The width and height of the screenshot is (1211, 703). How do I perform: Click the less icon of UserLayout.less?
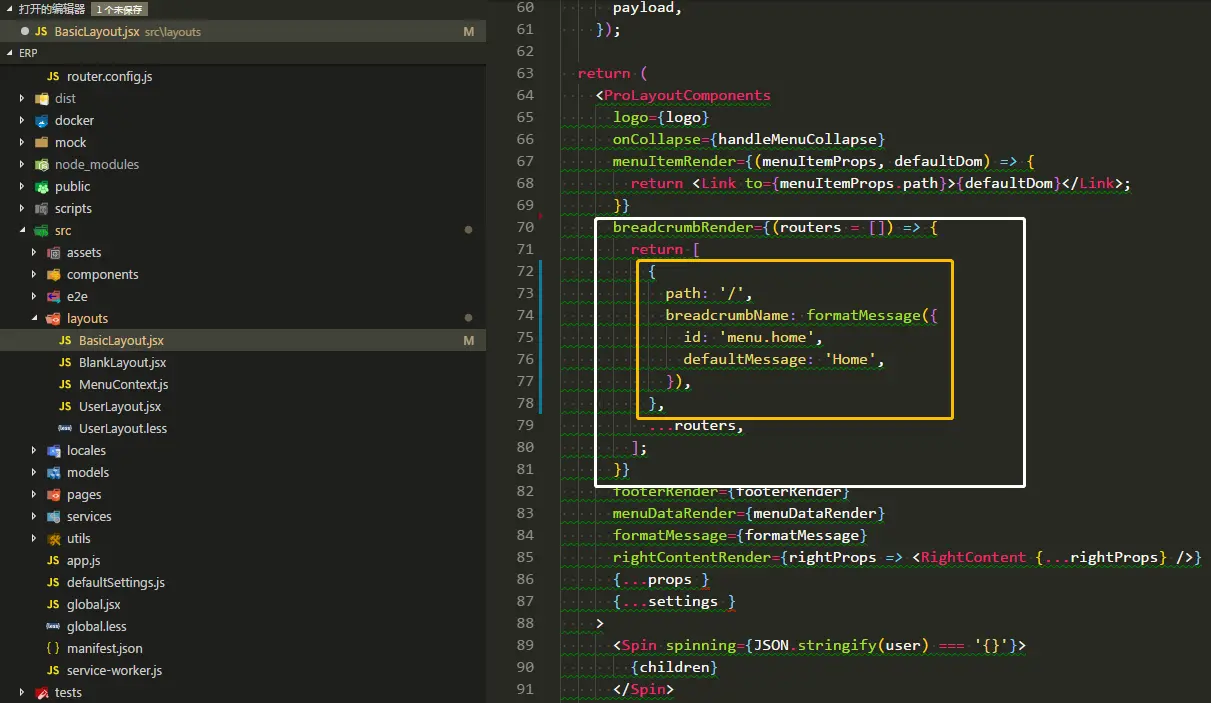(65, 428)
